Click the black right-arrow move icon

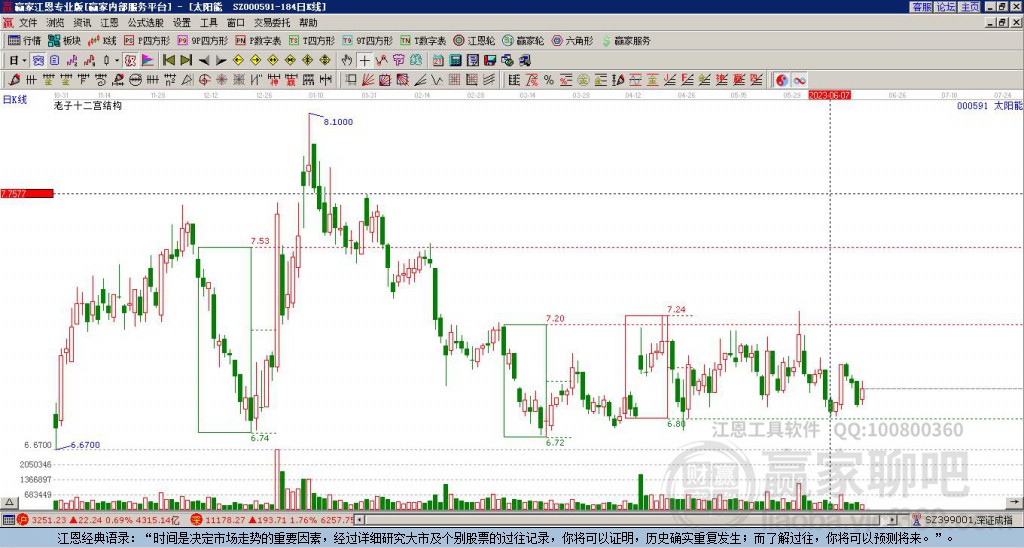click(221, 61)
